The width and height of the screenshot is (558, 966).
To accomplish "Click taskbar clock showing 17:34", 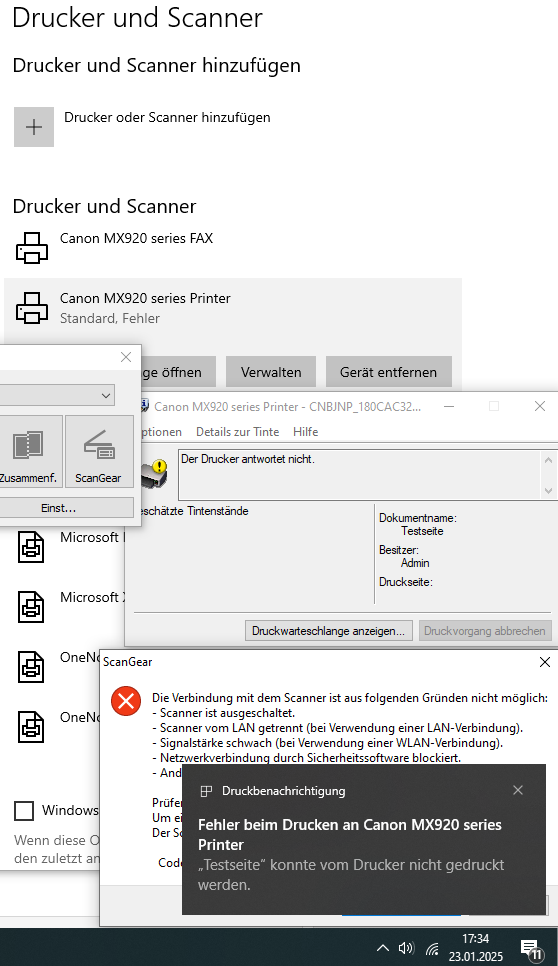I will click(475, 948).
